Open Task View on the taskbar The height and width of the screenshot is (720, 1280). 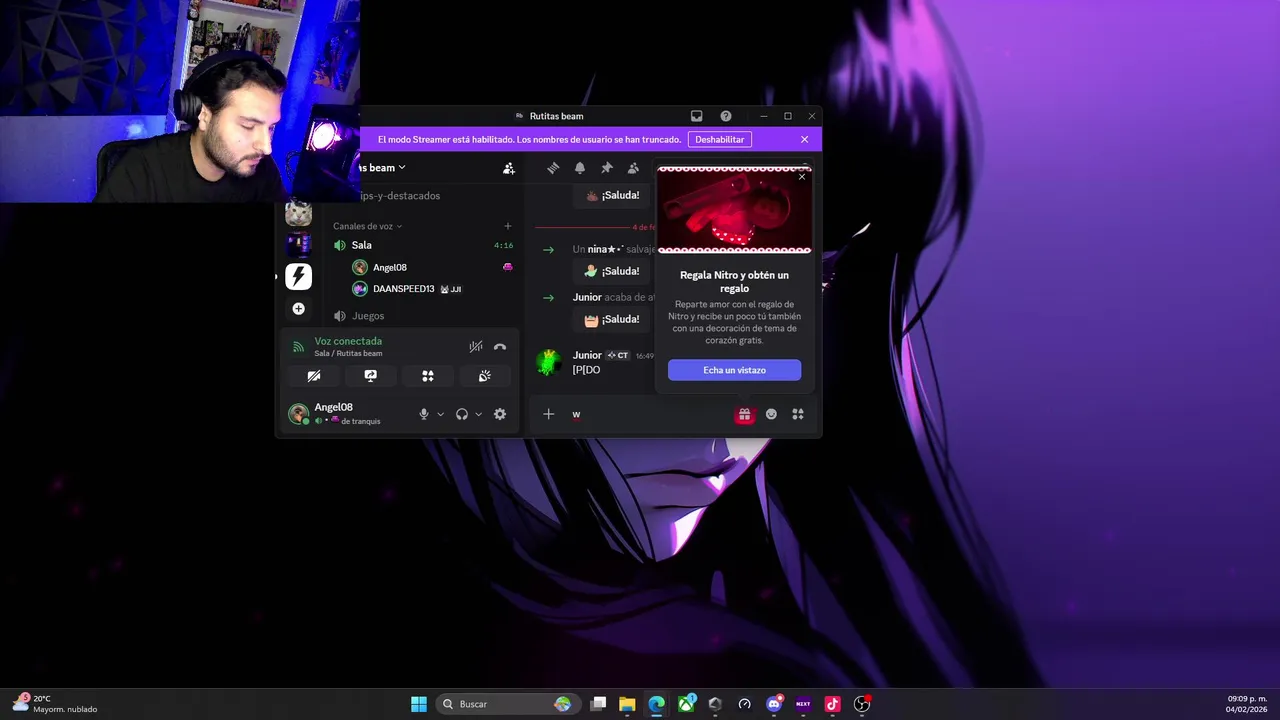tap(598, 704)
